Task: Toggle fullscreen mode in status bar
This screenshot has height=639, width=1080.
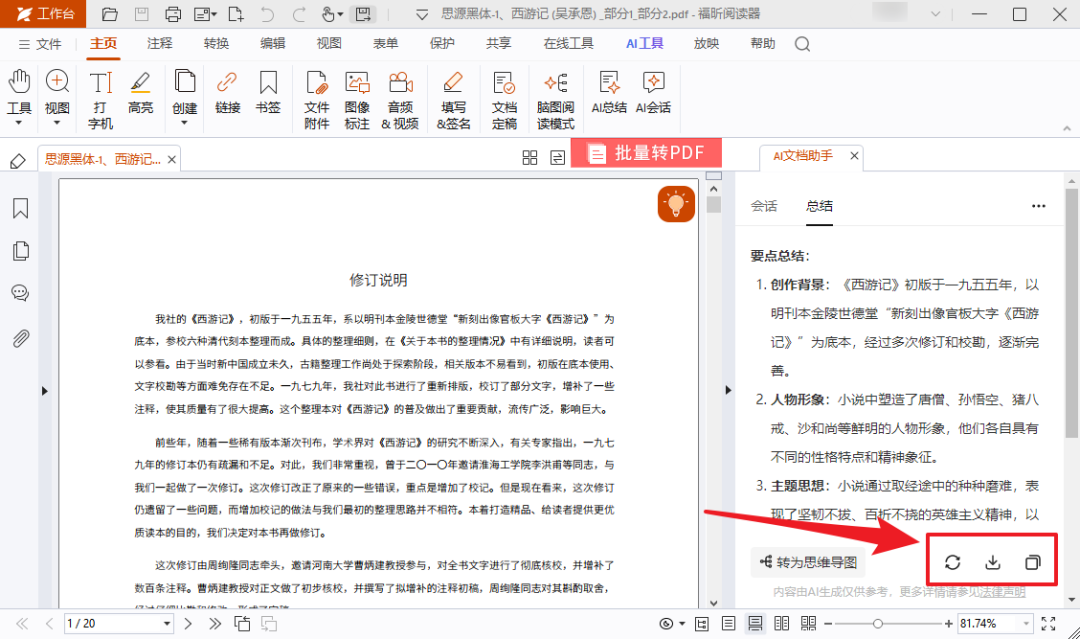Action: [x=1048, y=624]
